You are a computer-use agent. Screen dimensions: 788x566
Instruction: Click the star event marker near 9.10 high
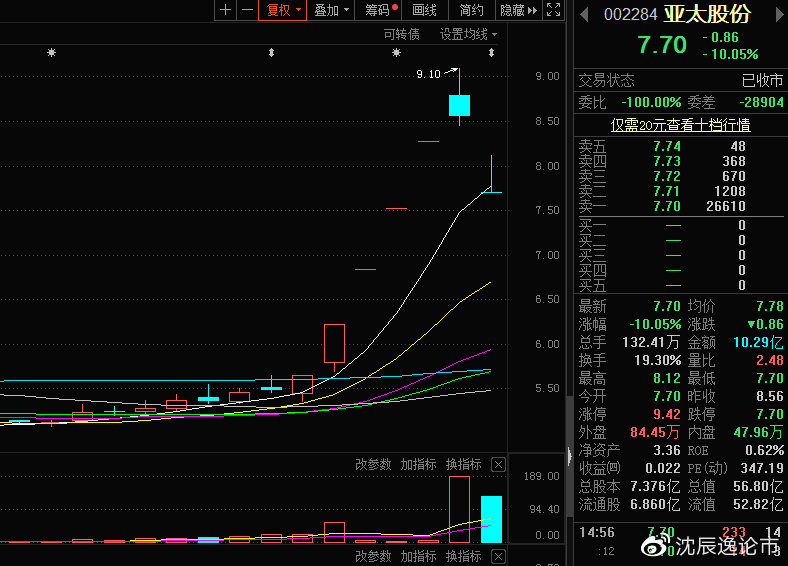pos(397,52)
